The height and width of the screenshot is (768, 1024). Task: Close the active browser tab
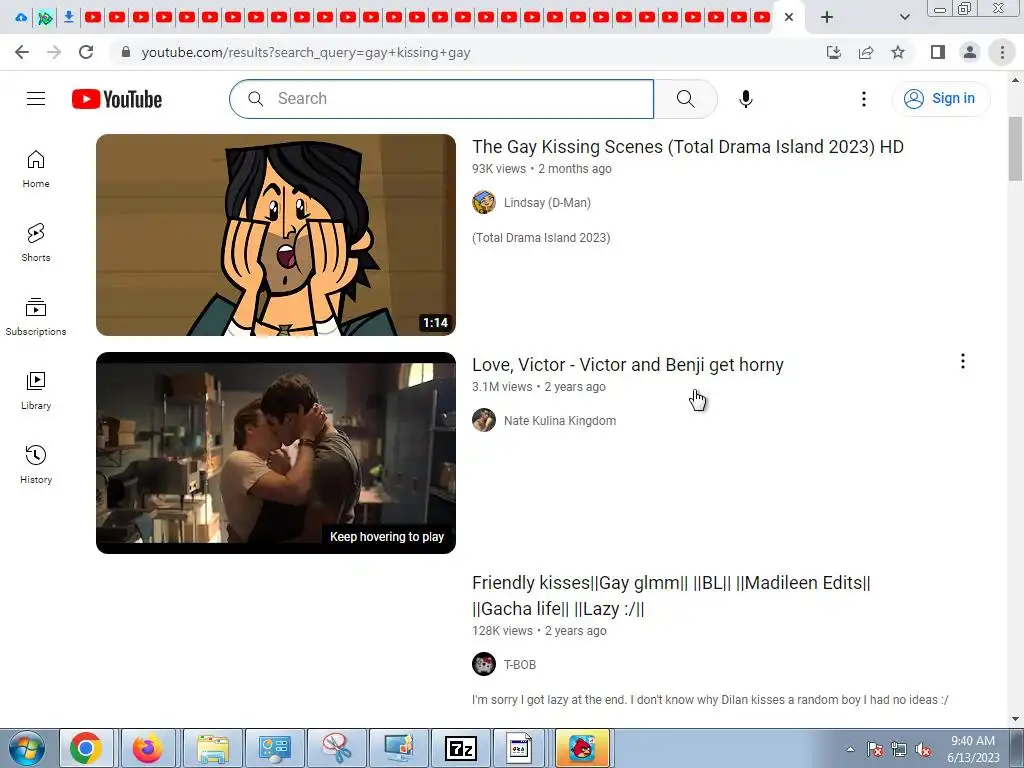(789, 17)
